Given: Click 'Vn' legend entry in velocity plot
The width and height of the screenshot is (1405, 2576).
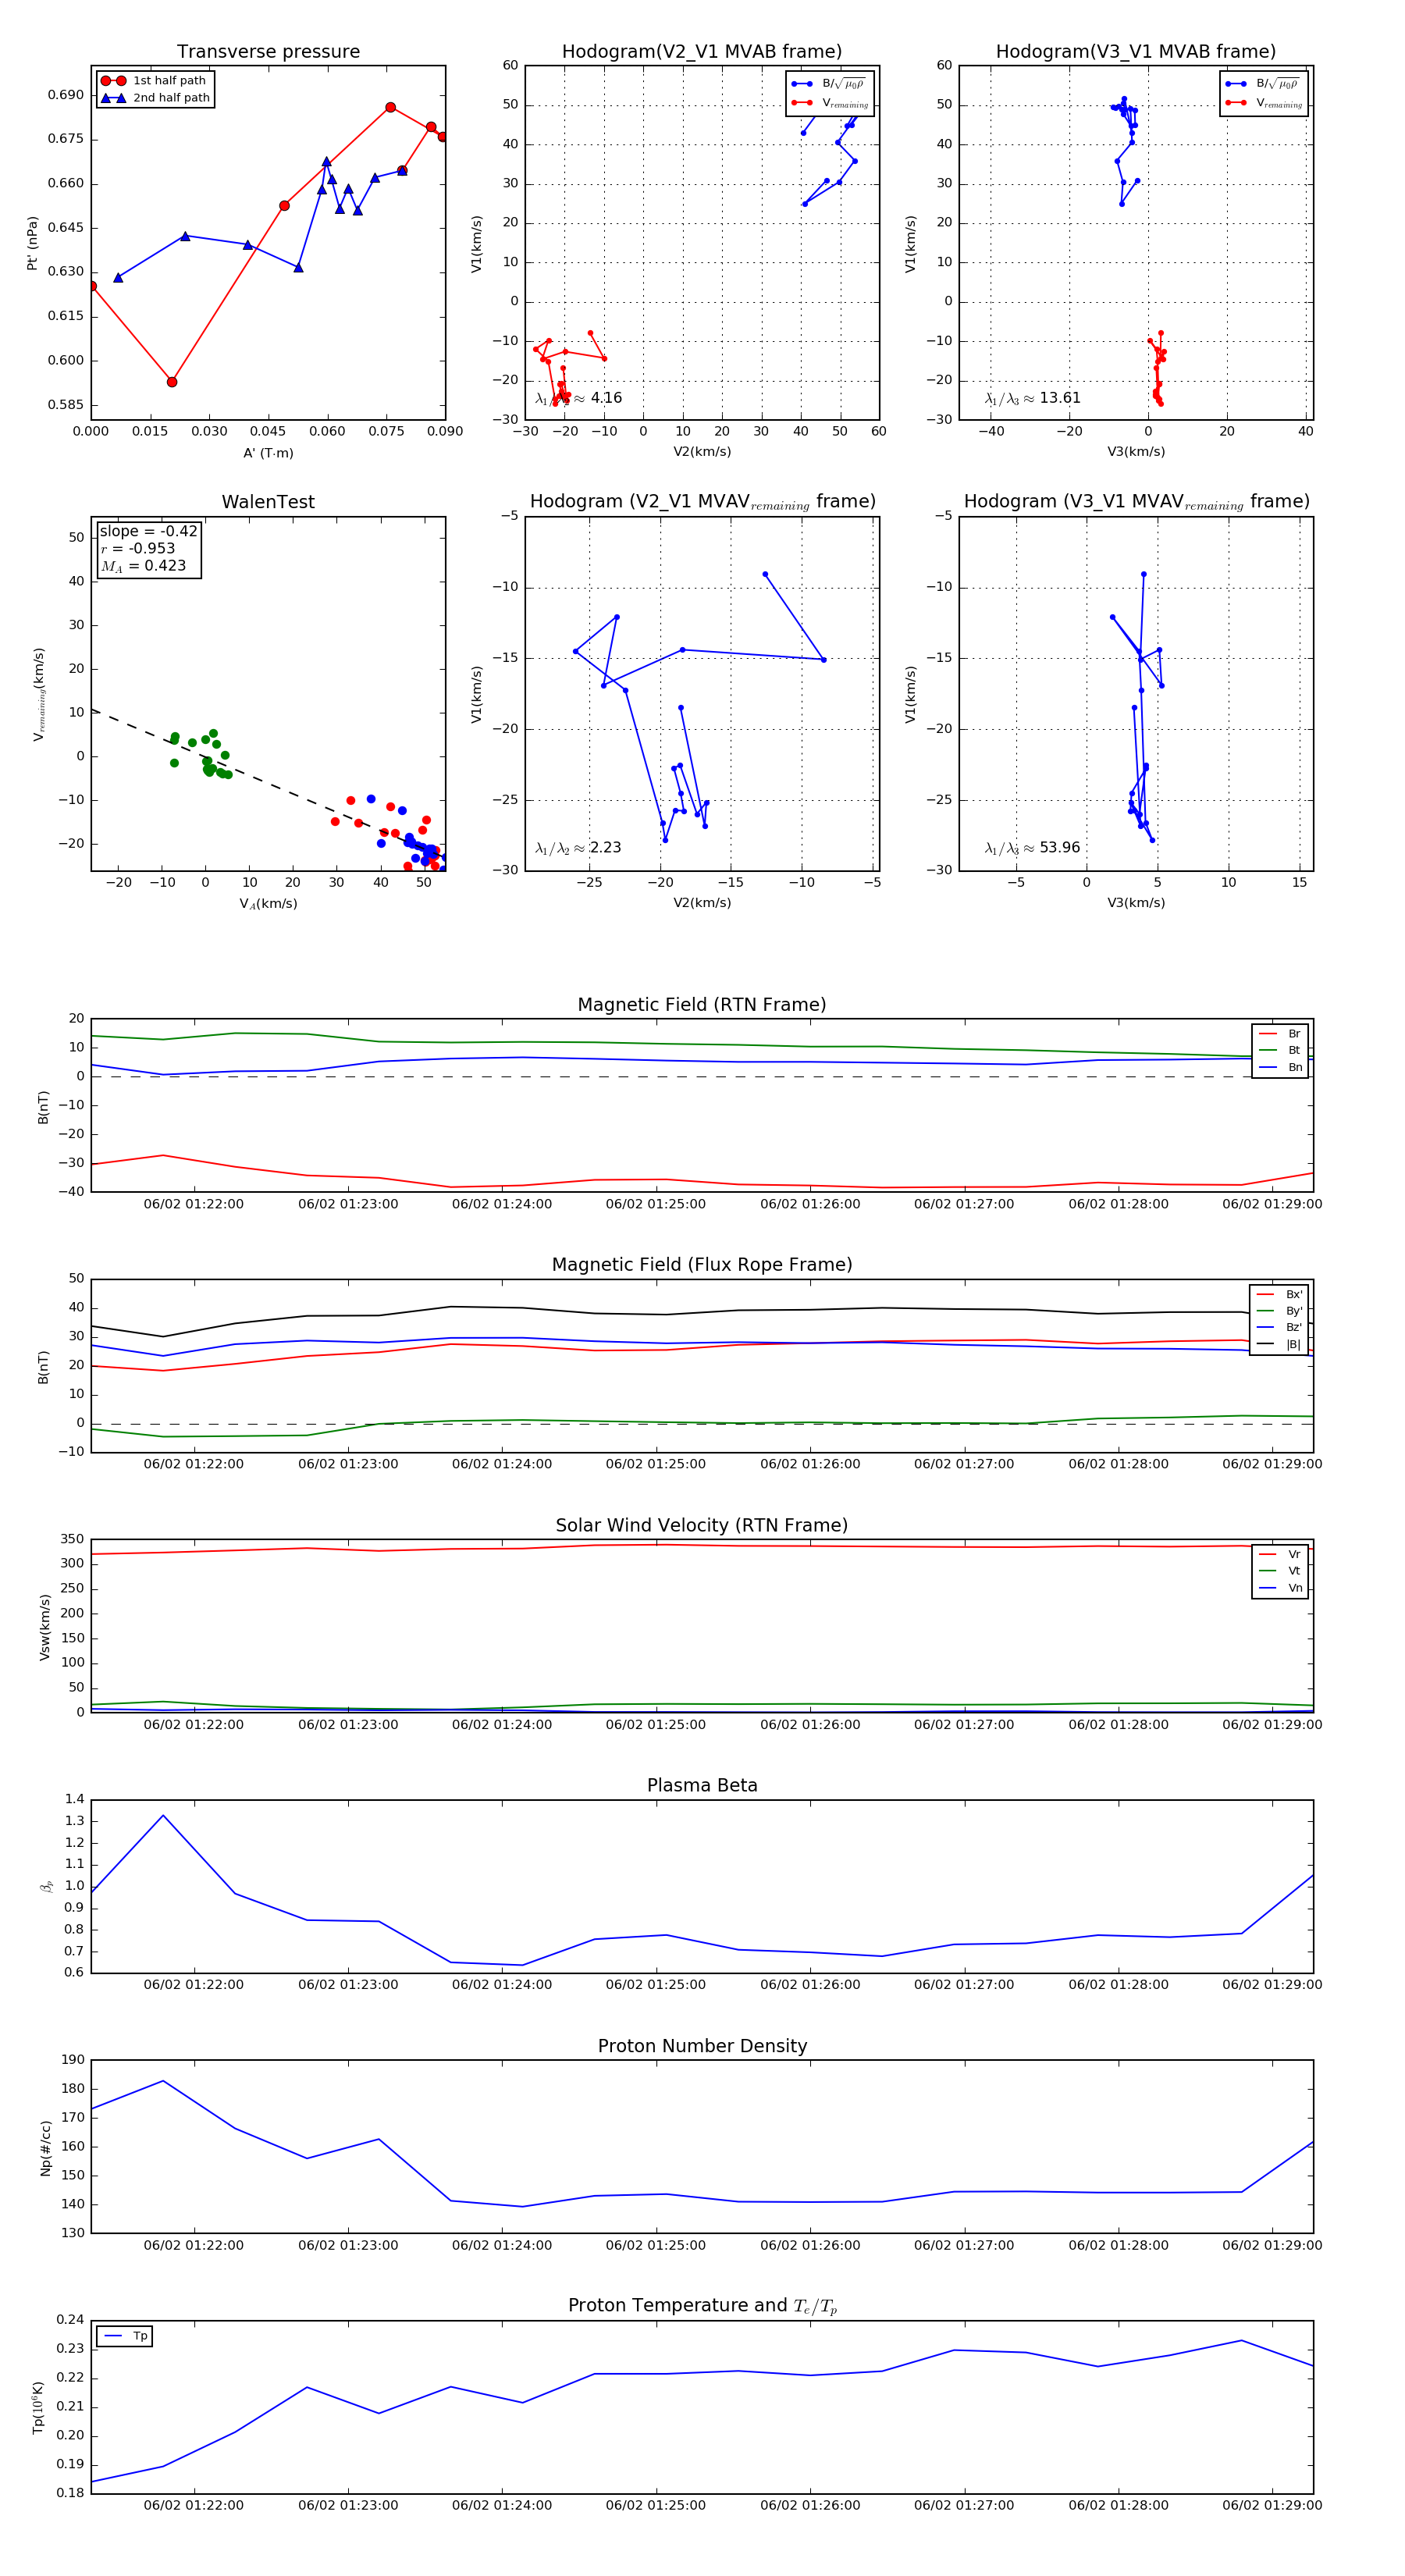Looking at the screenshot, I should point(1280,1588).
